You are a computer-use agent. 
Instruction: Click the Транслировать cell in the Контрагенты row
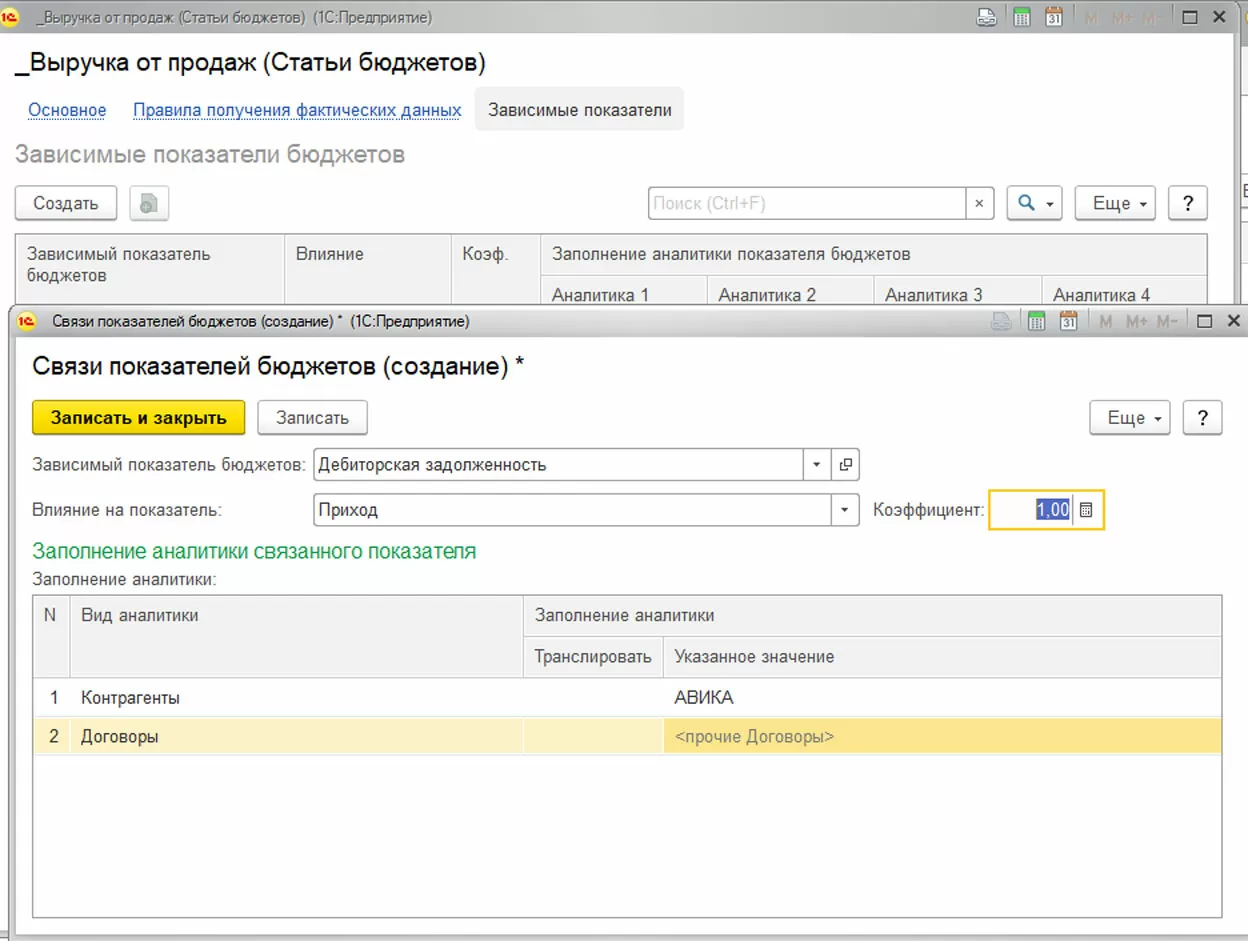(593, 698)
